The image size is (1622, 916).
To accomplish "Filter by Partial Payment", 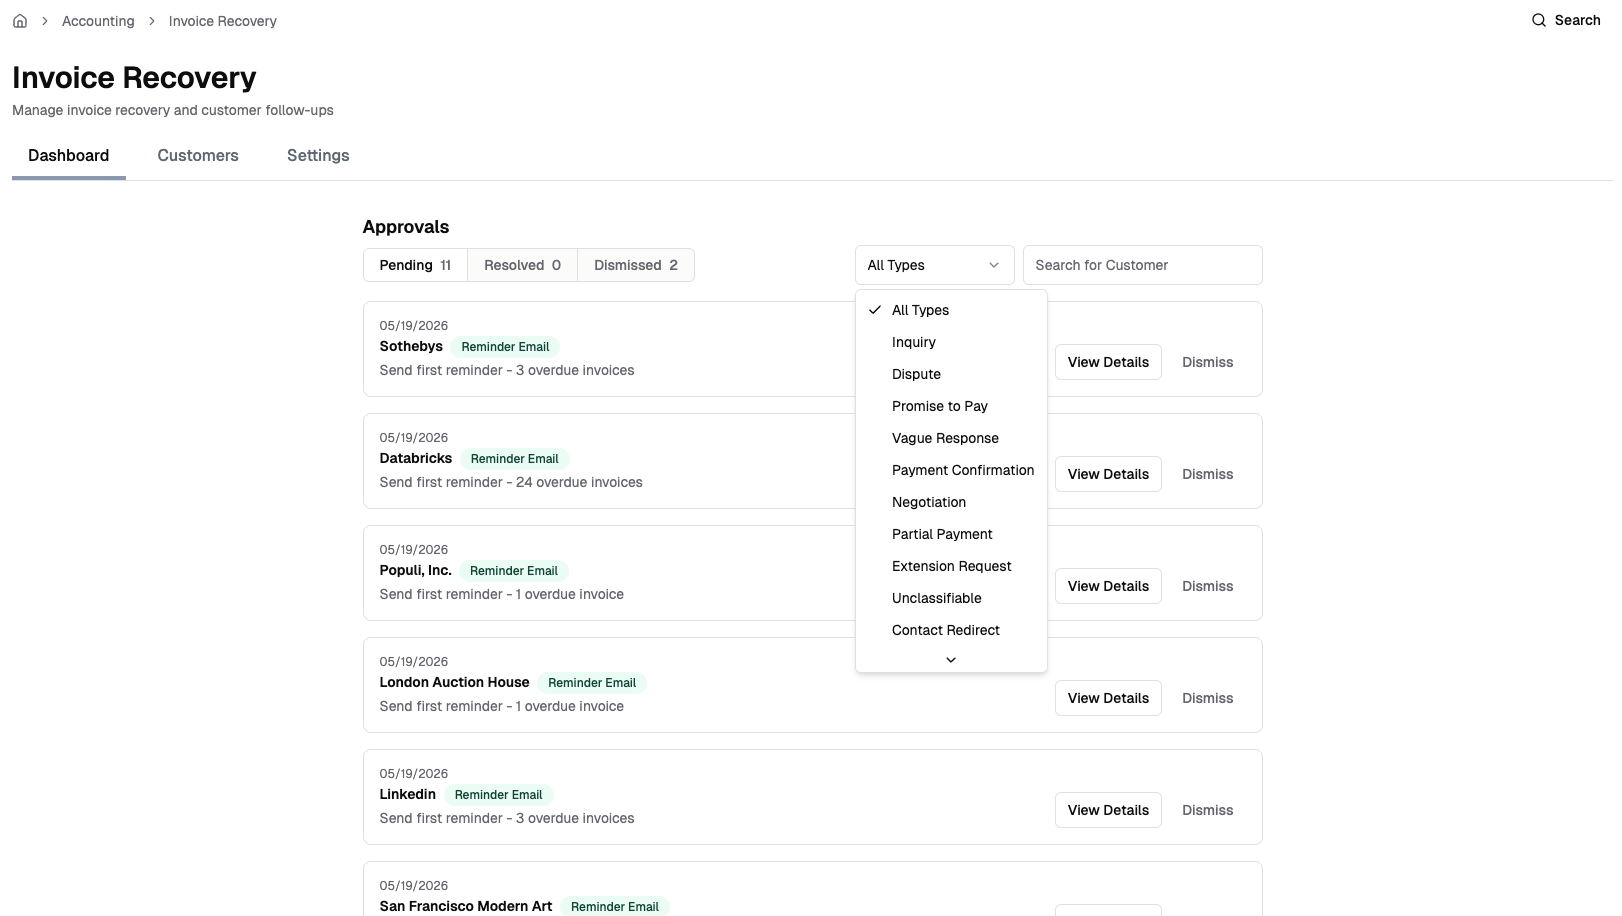I will [x=951, y=534].
